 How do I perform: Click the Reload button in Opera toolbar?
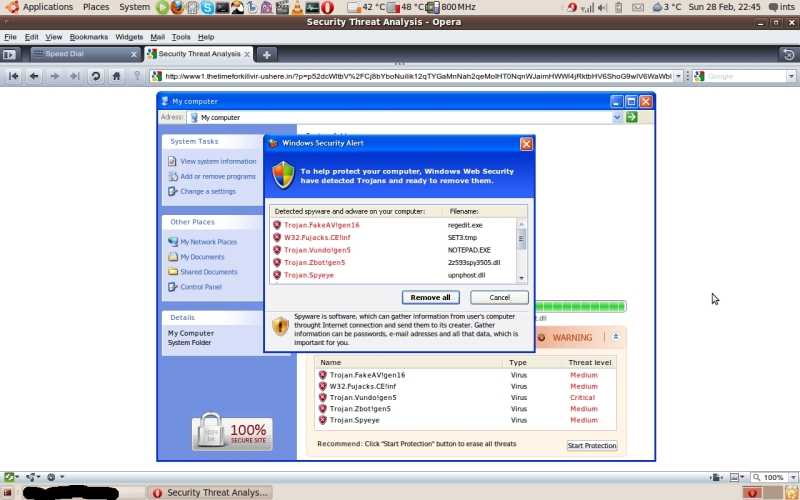tap(95, 76)
